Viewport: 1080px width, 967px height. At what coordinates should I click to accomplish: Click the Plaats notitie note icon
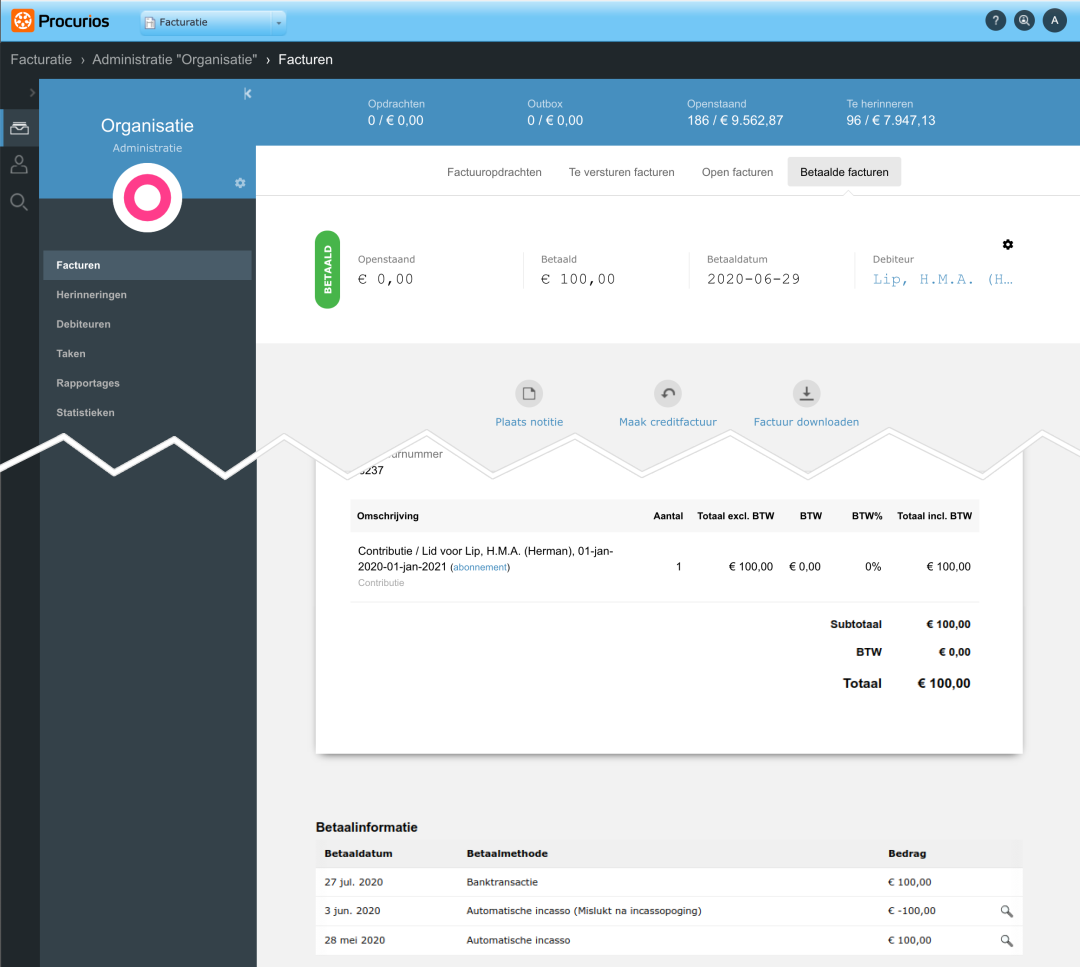[529, 394]
